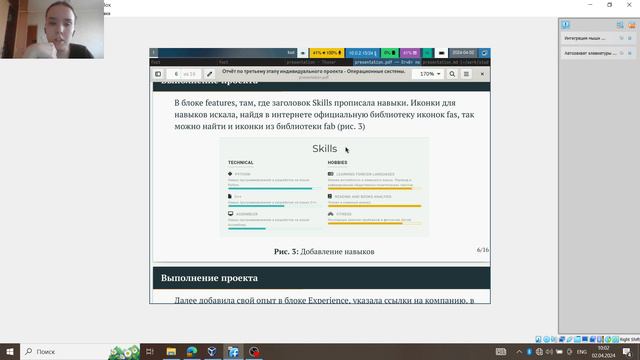
Task: Open search in the PDF viewer
Action: tap(452, 74)
